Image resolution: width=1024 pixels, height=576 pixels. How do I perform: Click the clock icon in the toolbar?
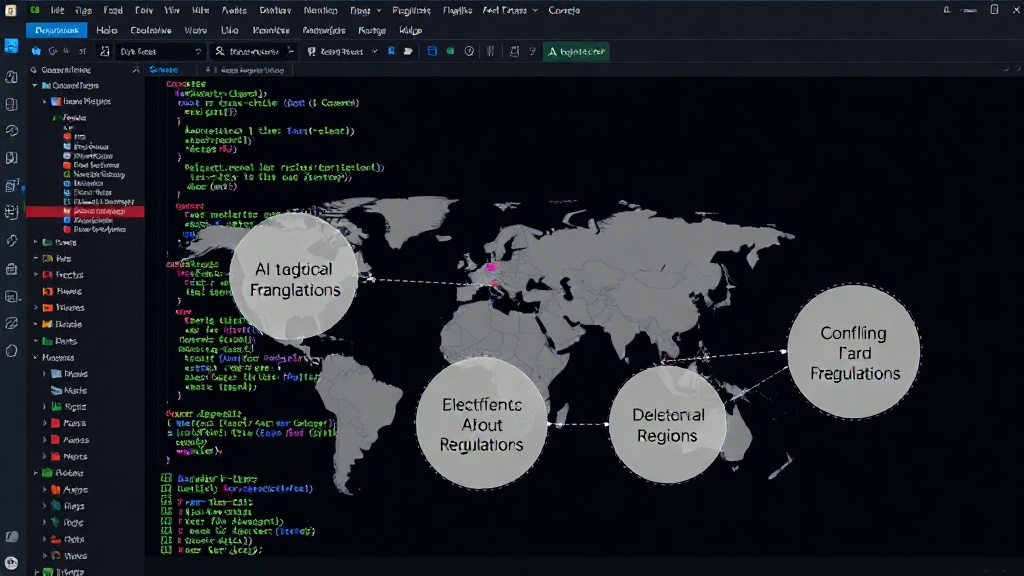469,51
